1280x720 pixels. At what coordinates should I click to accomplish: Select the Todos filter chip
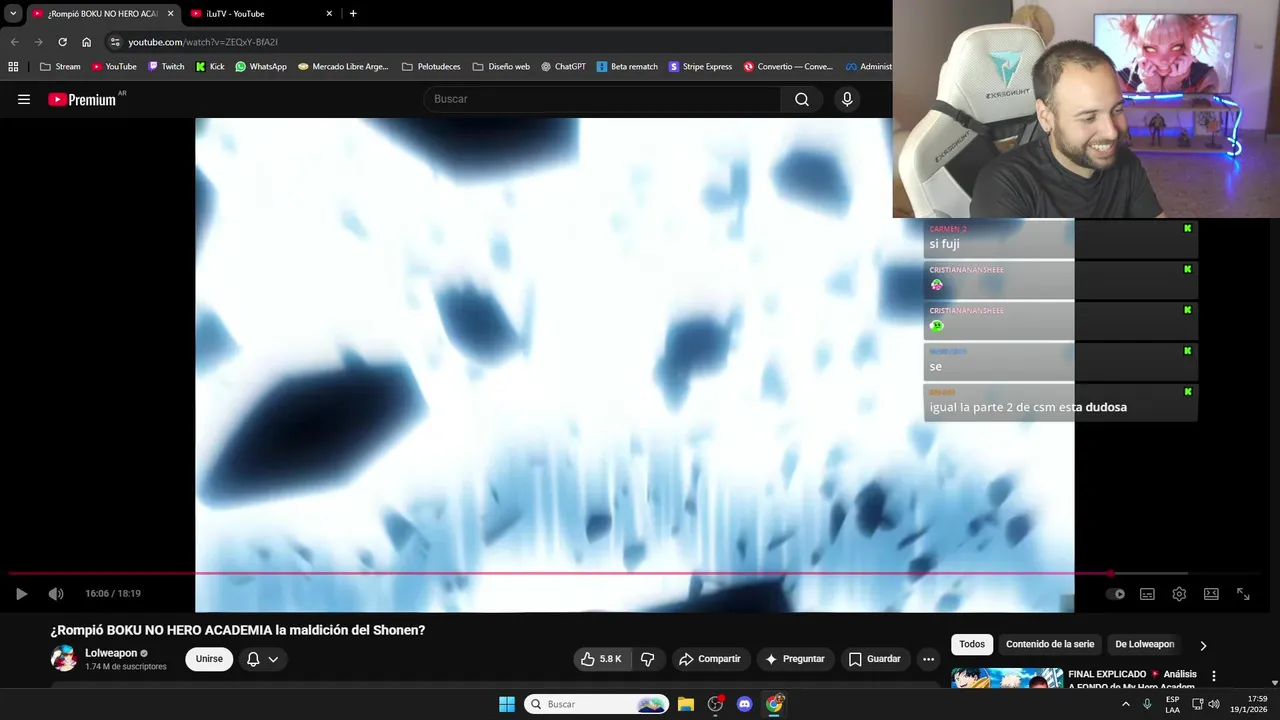pos(972,644)
